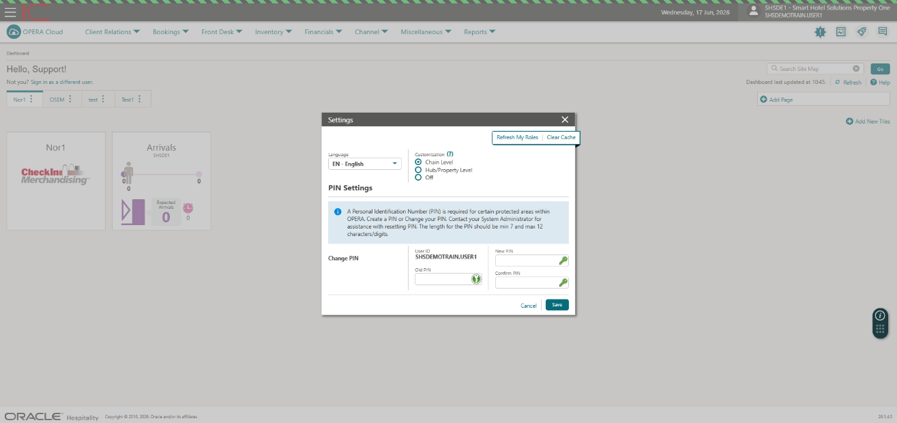Close the Settings dialog with X
This screenshot has width=897, height=423.
click(565, 120)
